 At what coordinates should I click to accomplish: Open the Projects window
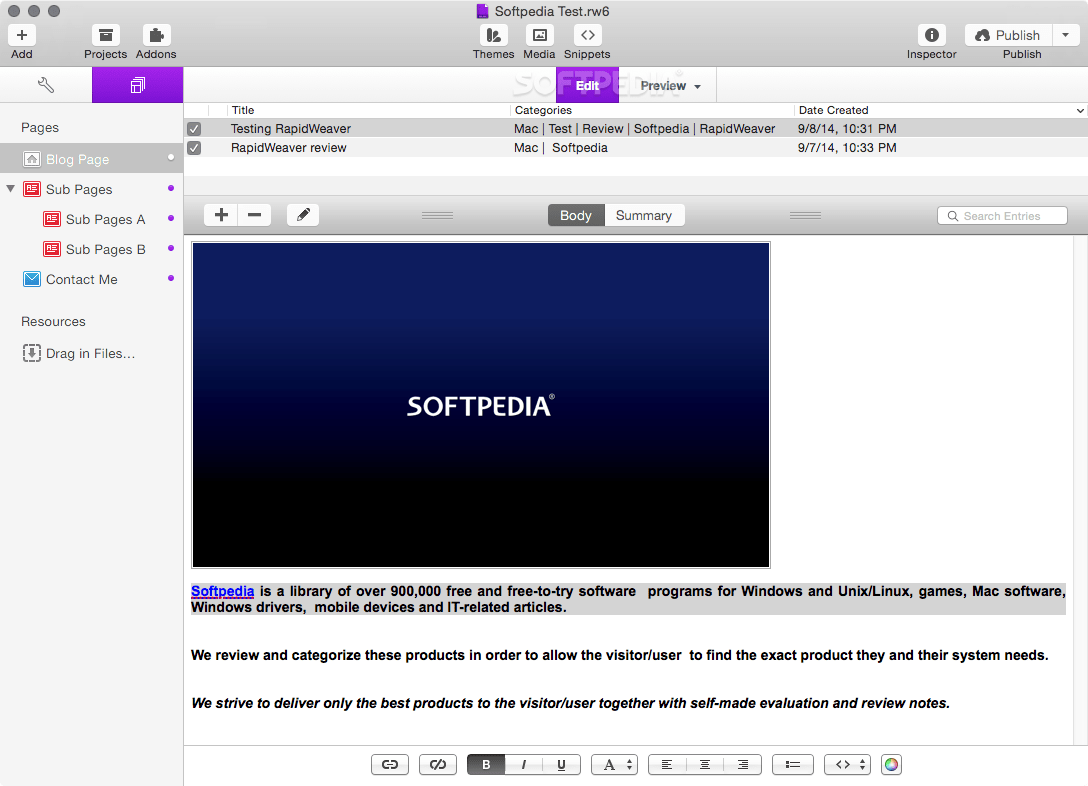[105, 35]
